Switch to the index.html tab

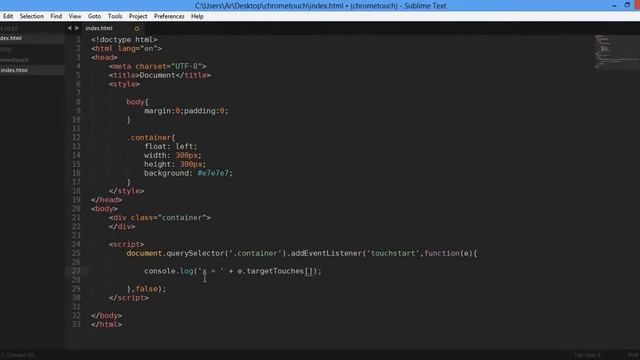coord(99,28)
